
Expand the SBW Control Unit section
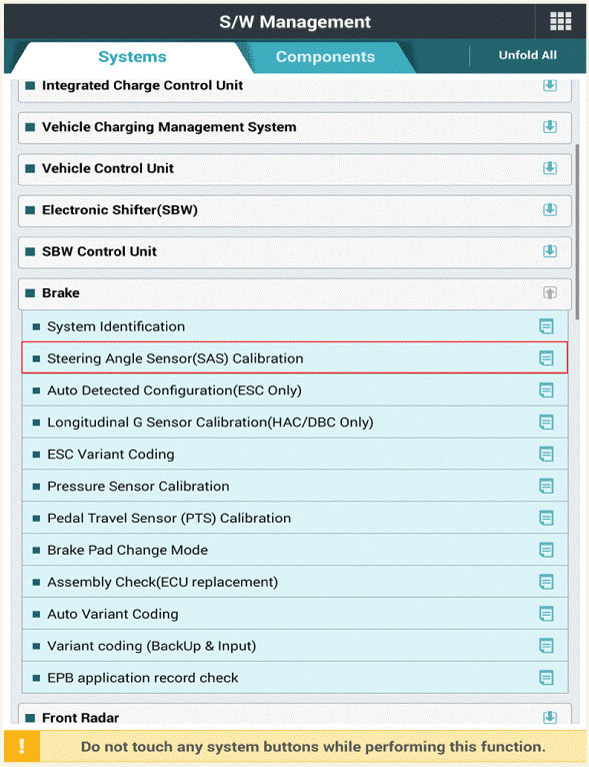pos(550,251)
